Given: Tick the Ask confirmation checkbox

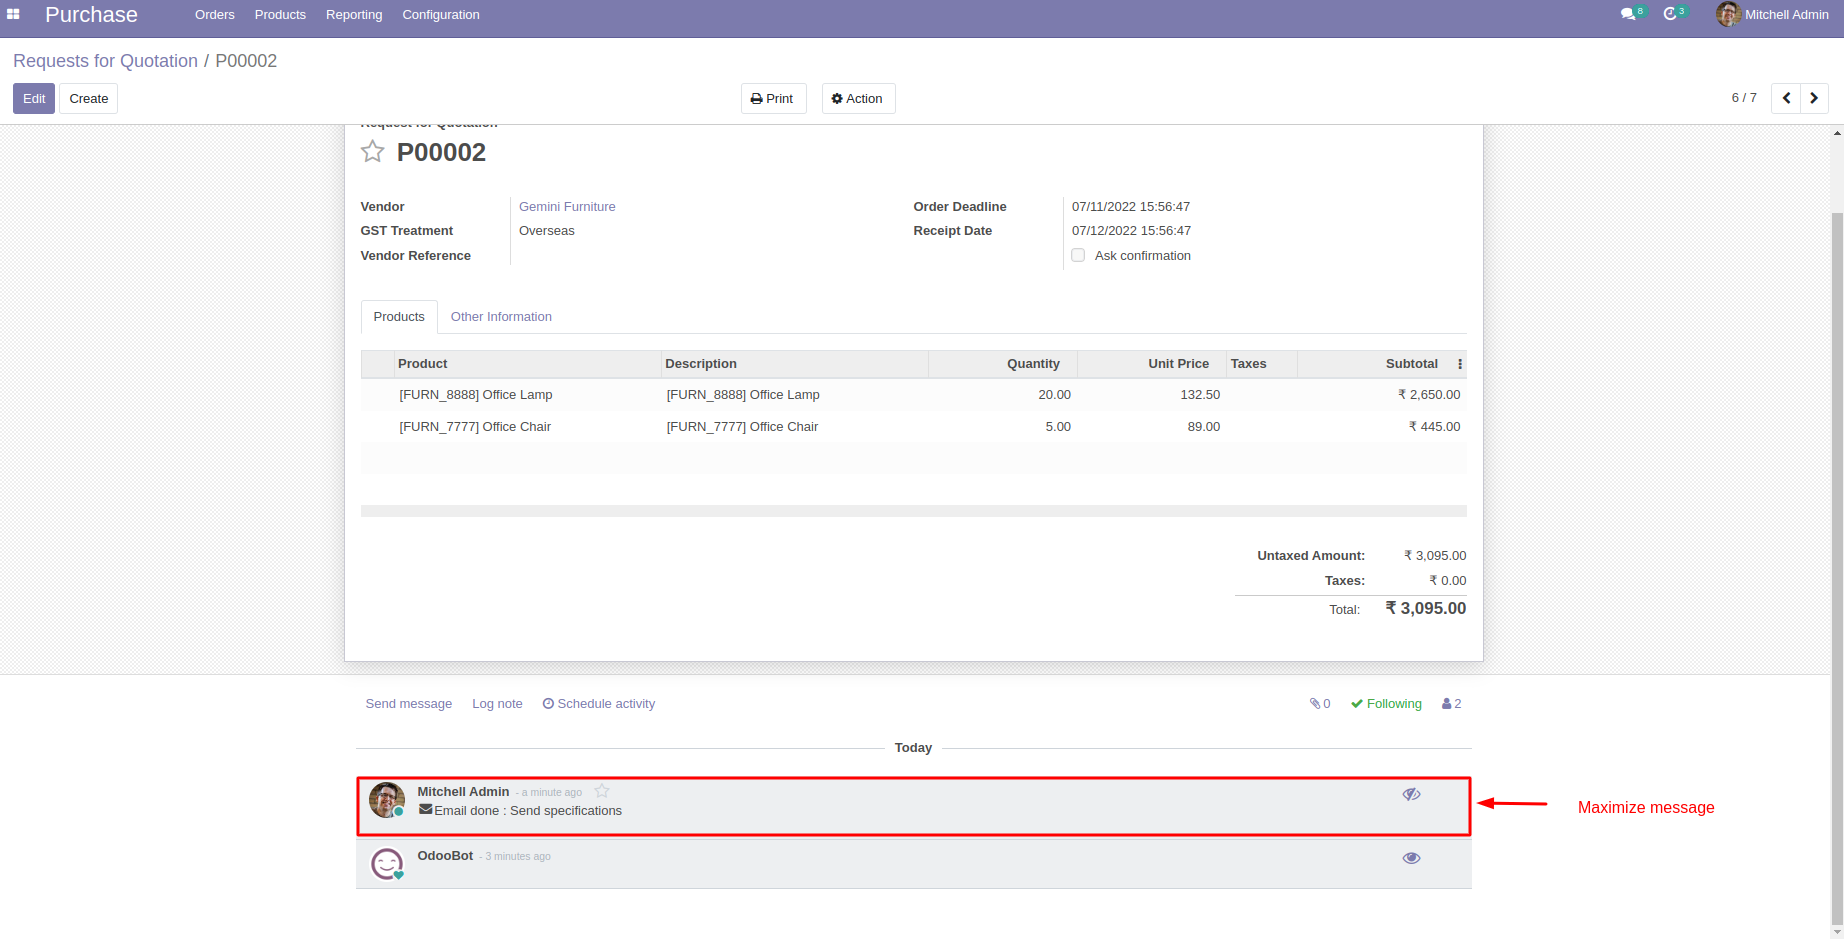Looking at the screenshot, I should click(1078, 255).
